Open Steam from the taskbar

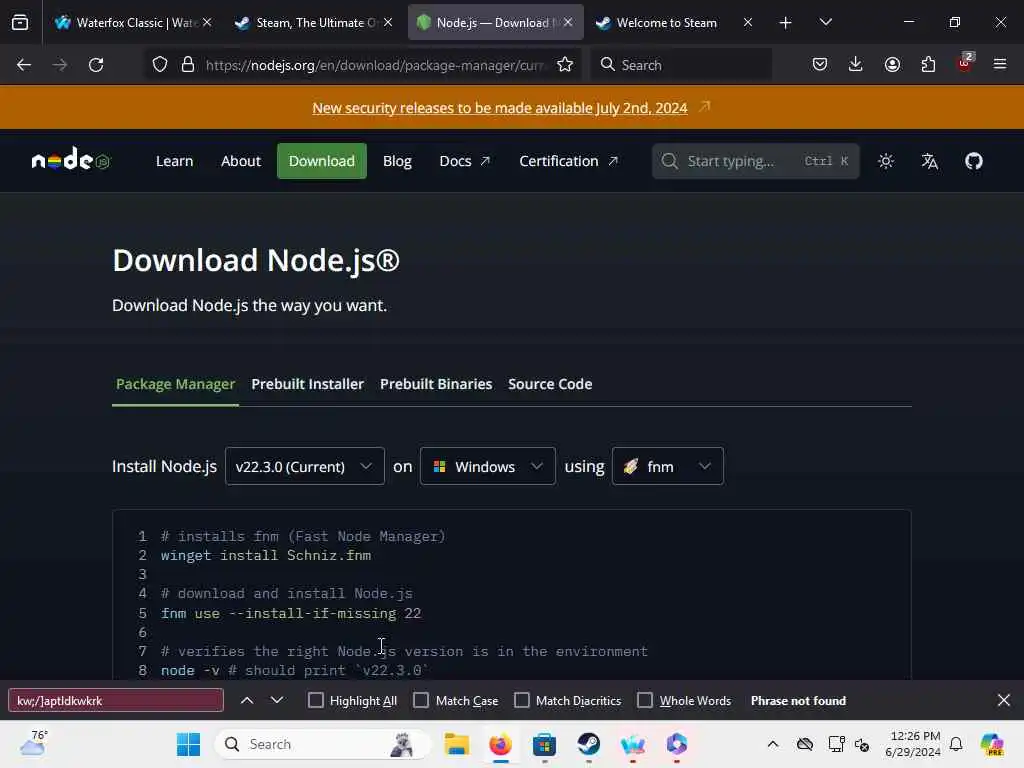point(588,744)
